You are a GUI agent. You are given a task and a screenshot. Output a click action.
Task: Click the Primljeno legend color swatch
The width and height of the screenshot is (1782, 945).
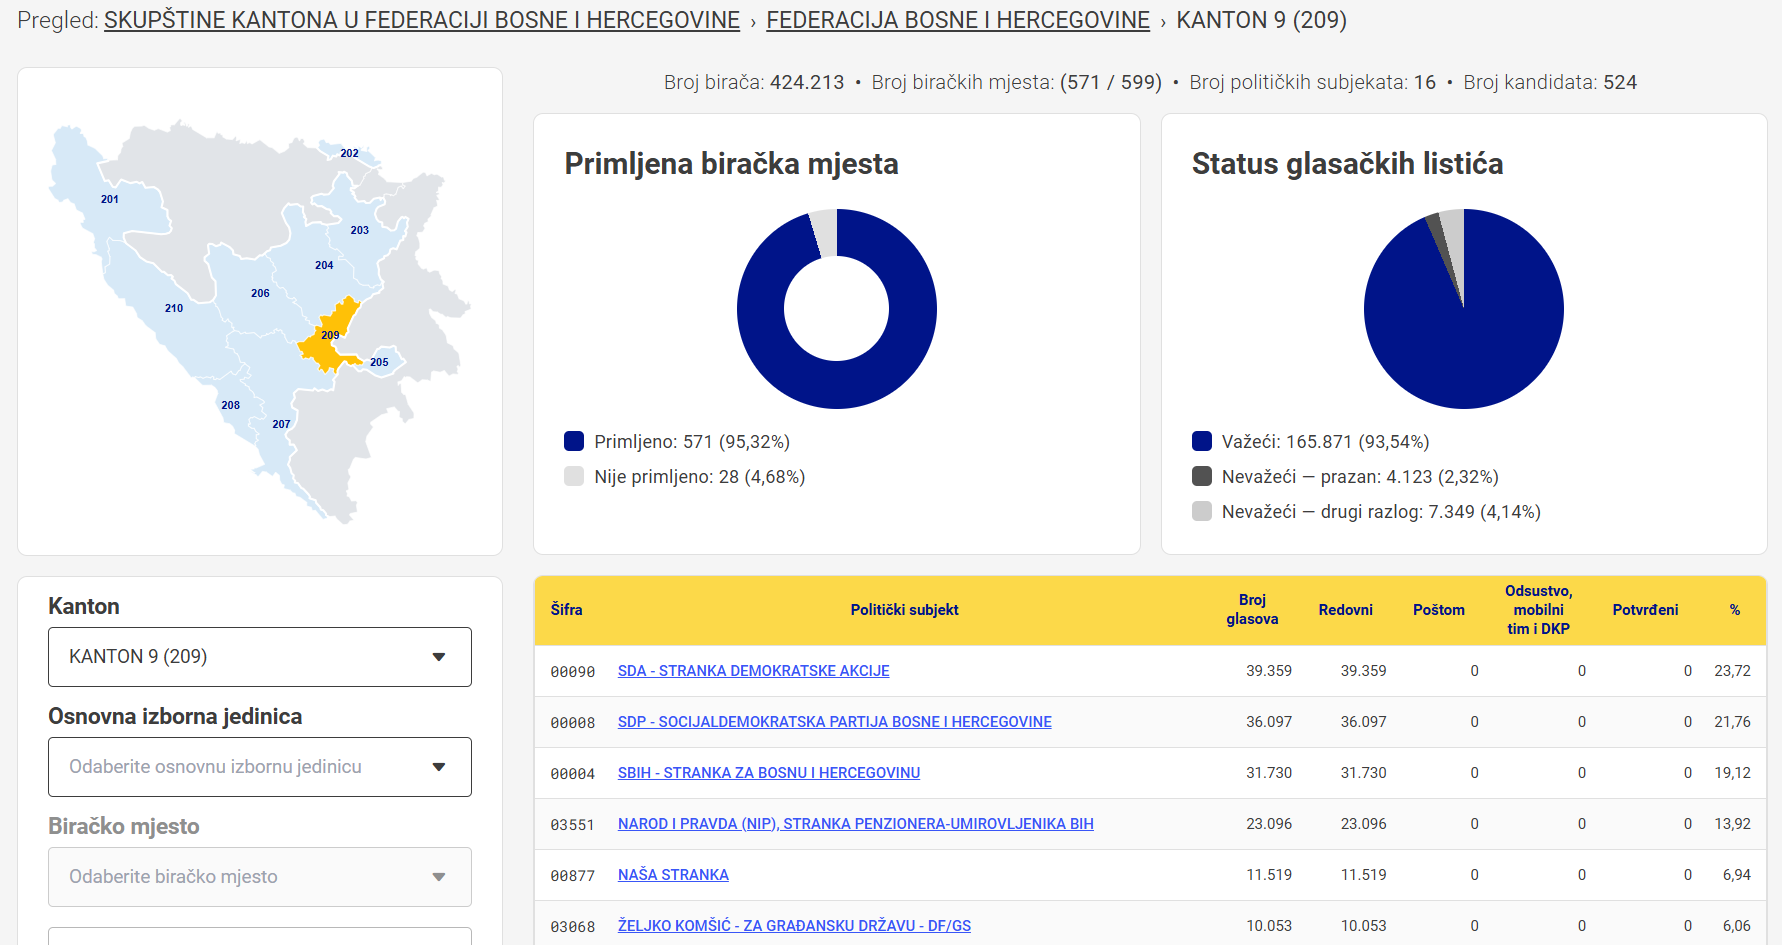click(x=574, y=441)
